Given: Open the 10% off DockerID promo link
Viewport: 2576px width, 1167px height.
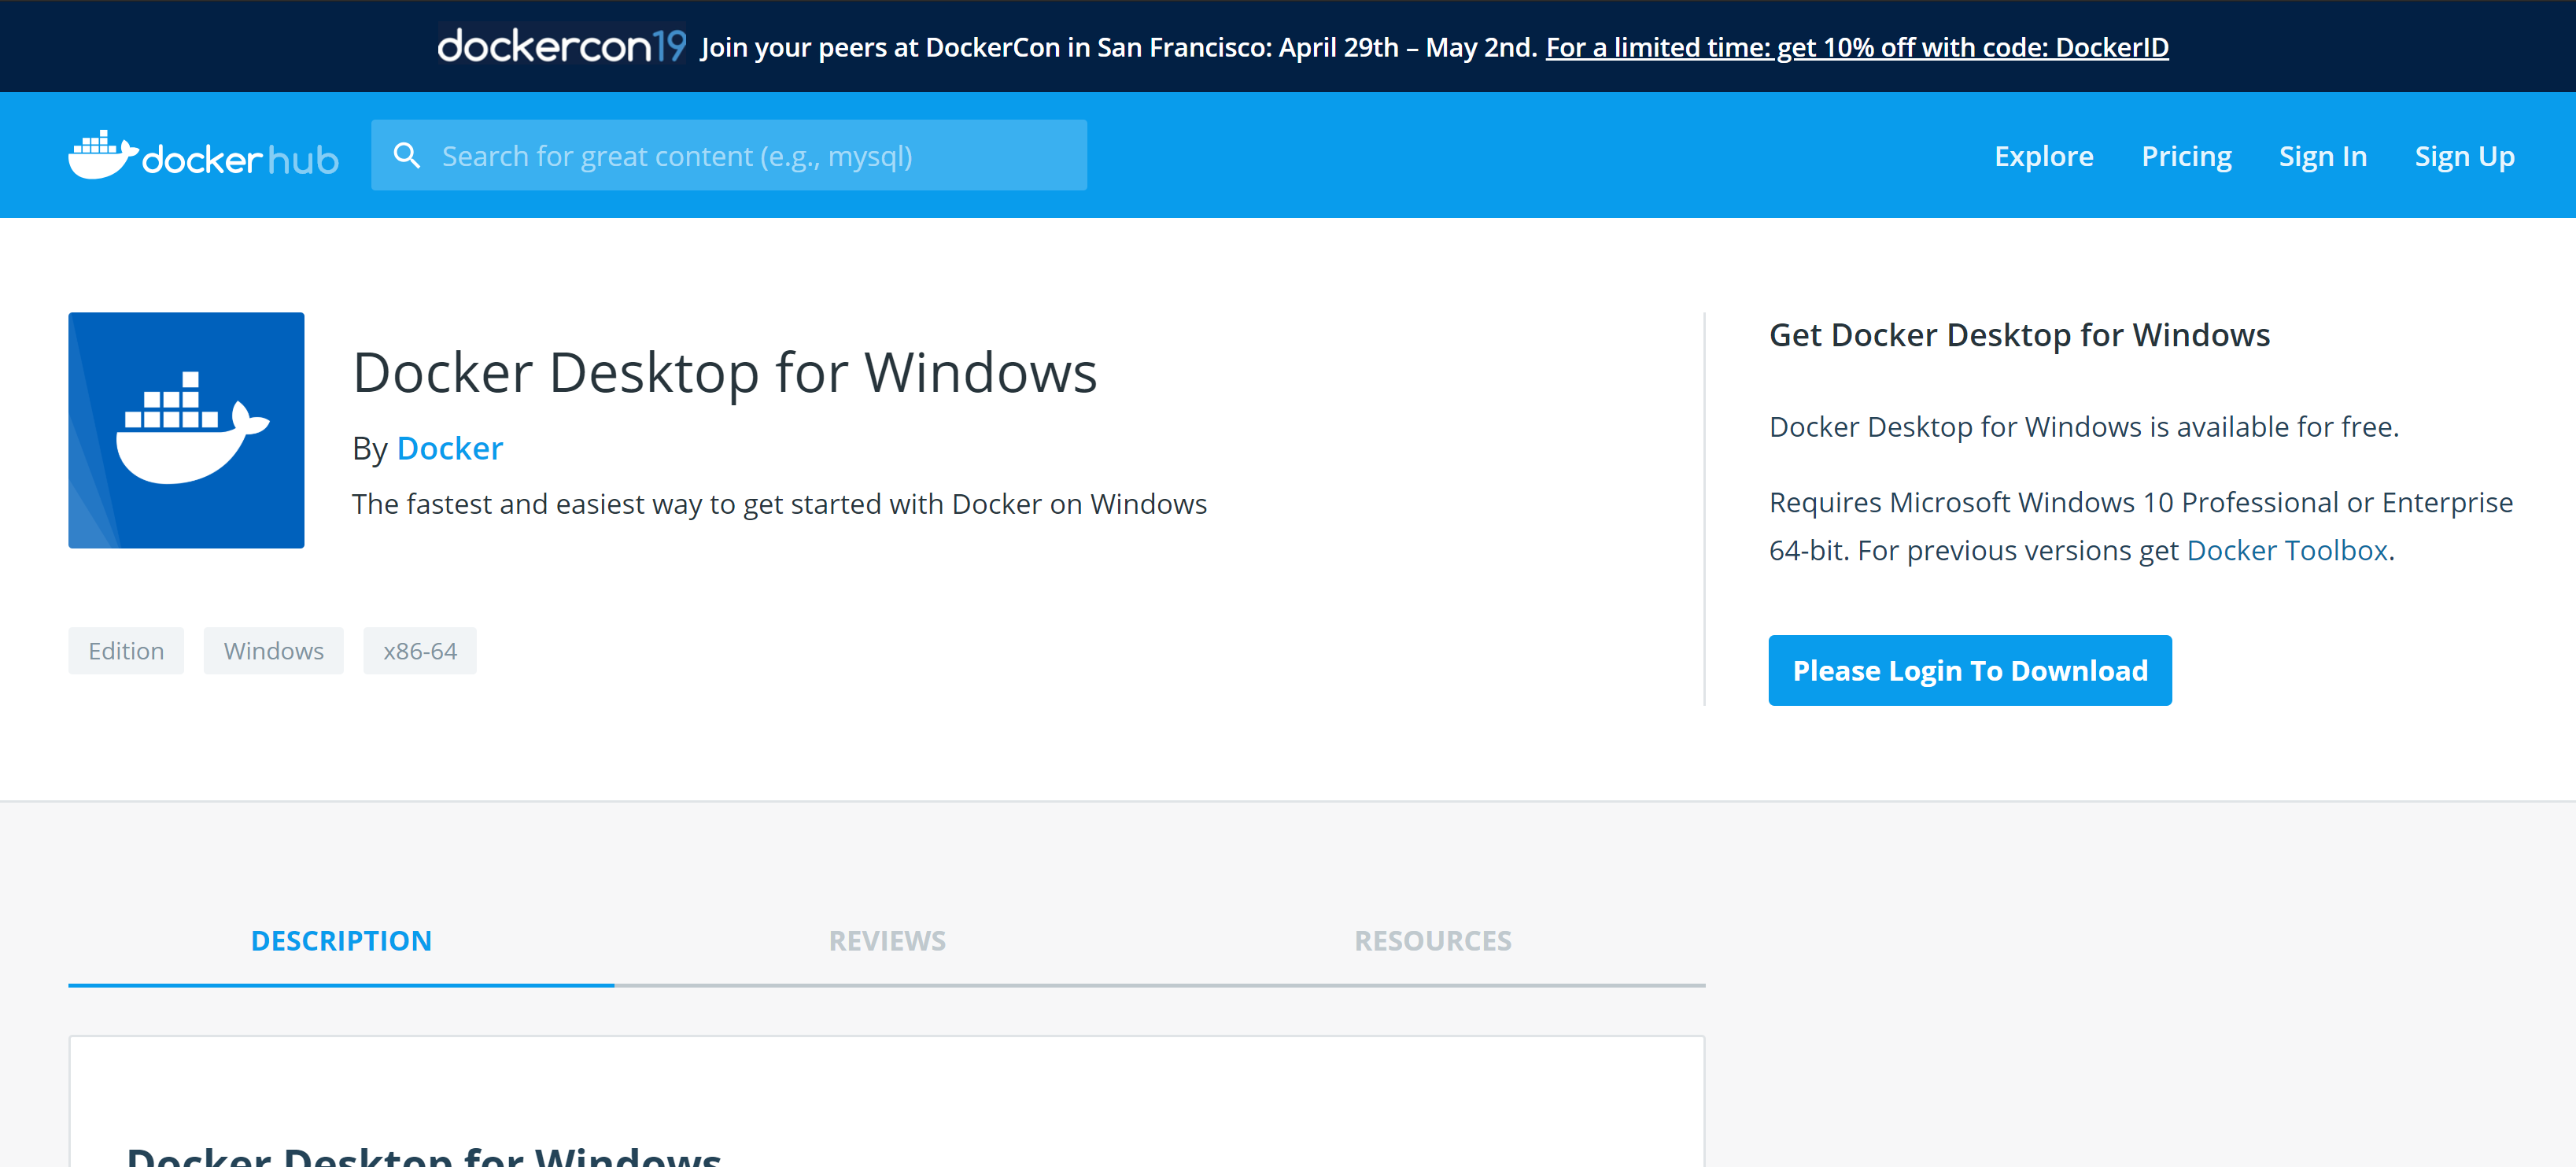Looking at the screenshot, I should [1856, 47].
